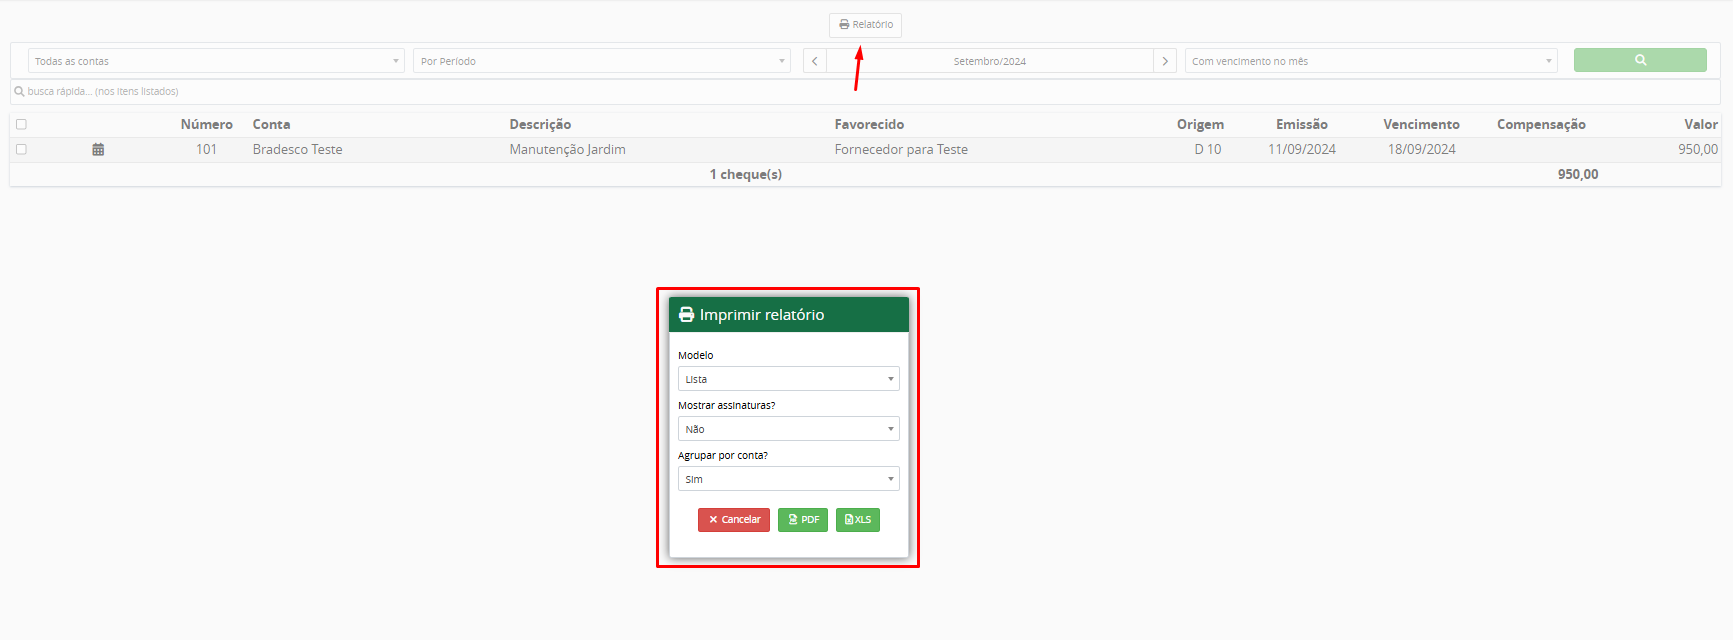Open the Mostrar assinaturas dropdown
The width and height of the screenshot is (1733, 640).
pos(788,429)
